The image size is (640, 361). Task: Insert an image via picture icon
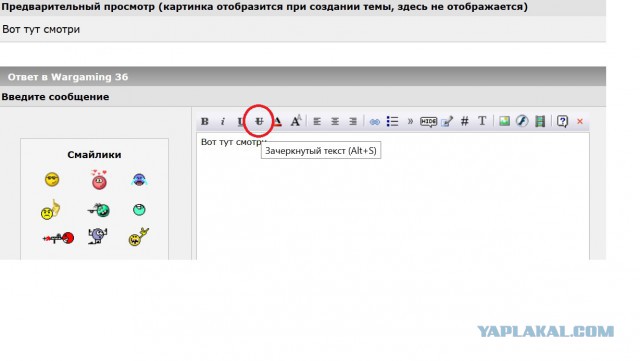pyautogui.click(x=504, y=121)
